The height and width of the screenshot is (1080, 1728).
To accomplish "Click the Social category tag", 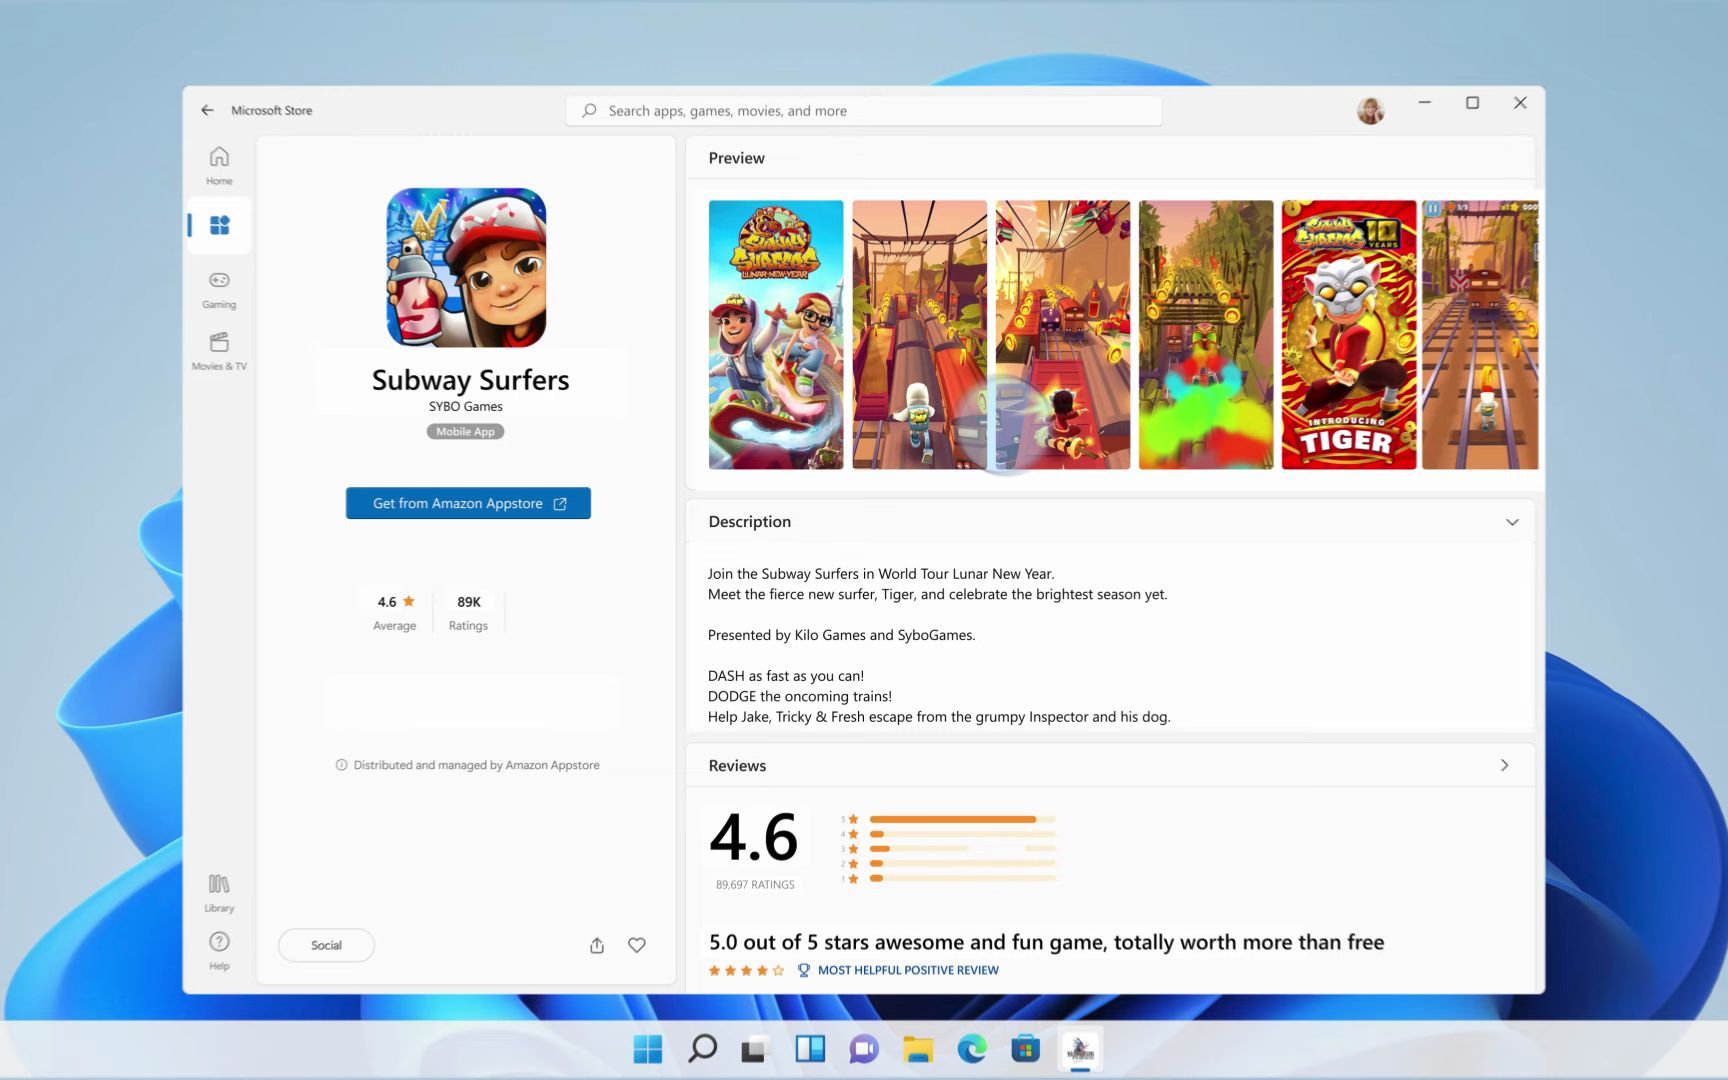I will [326, 945].
